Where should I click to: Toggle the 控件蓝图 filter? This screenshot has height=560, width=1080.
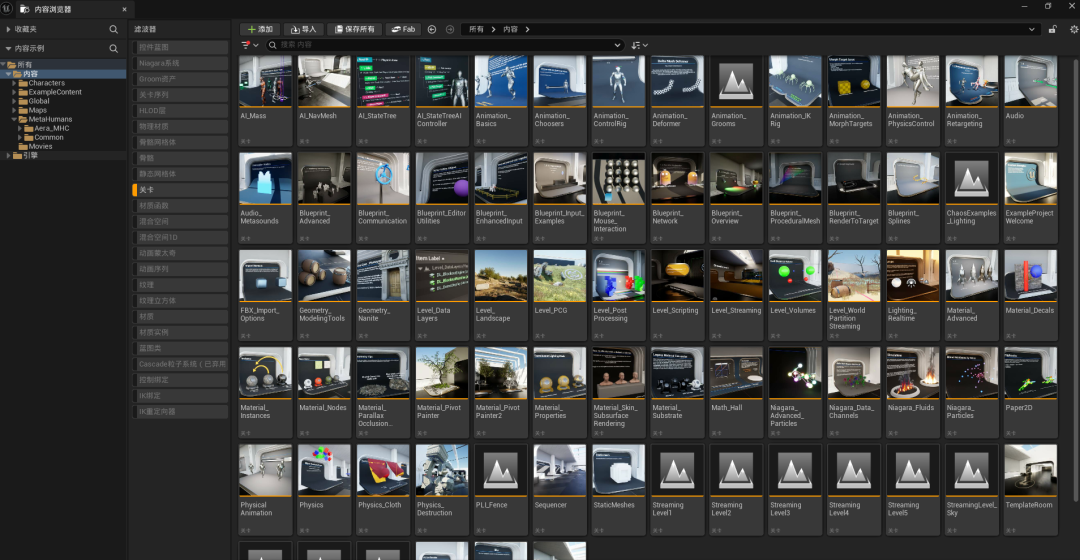pos(180,48)
